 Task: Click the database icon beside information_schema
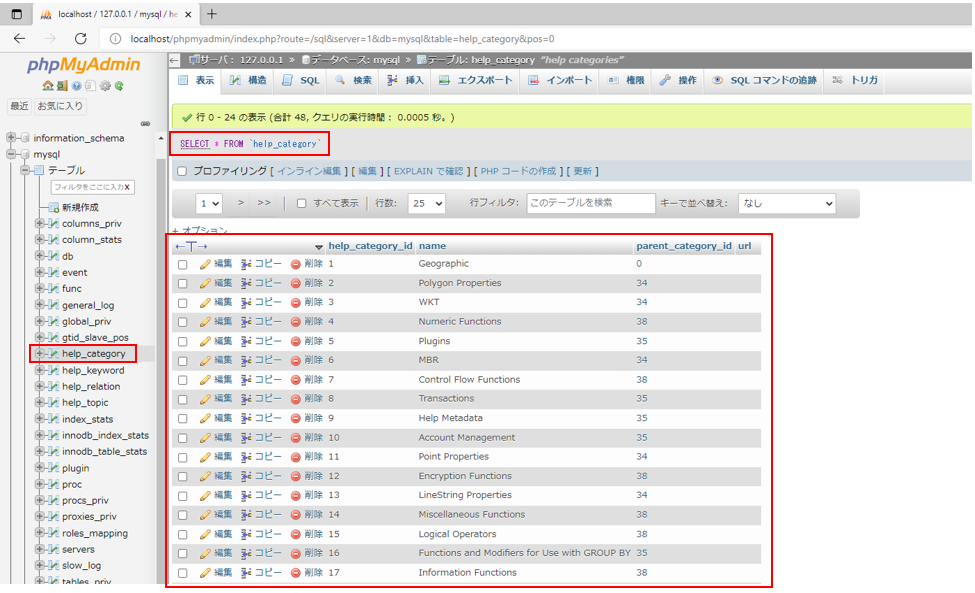(x=25, y=138)
